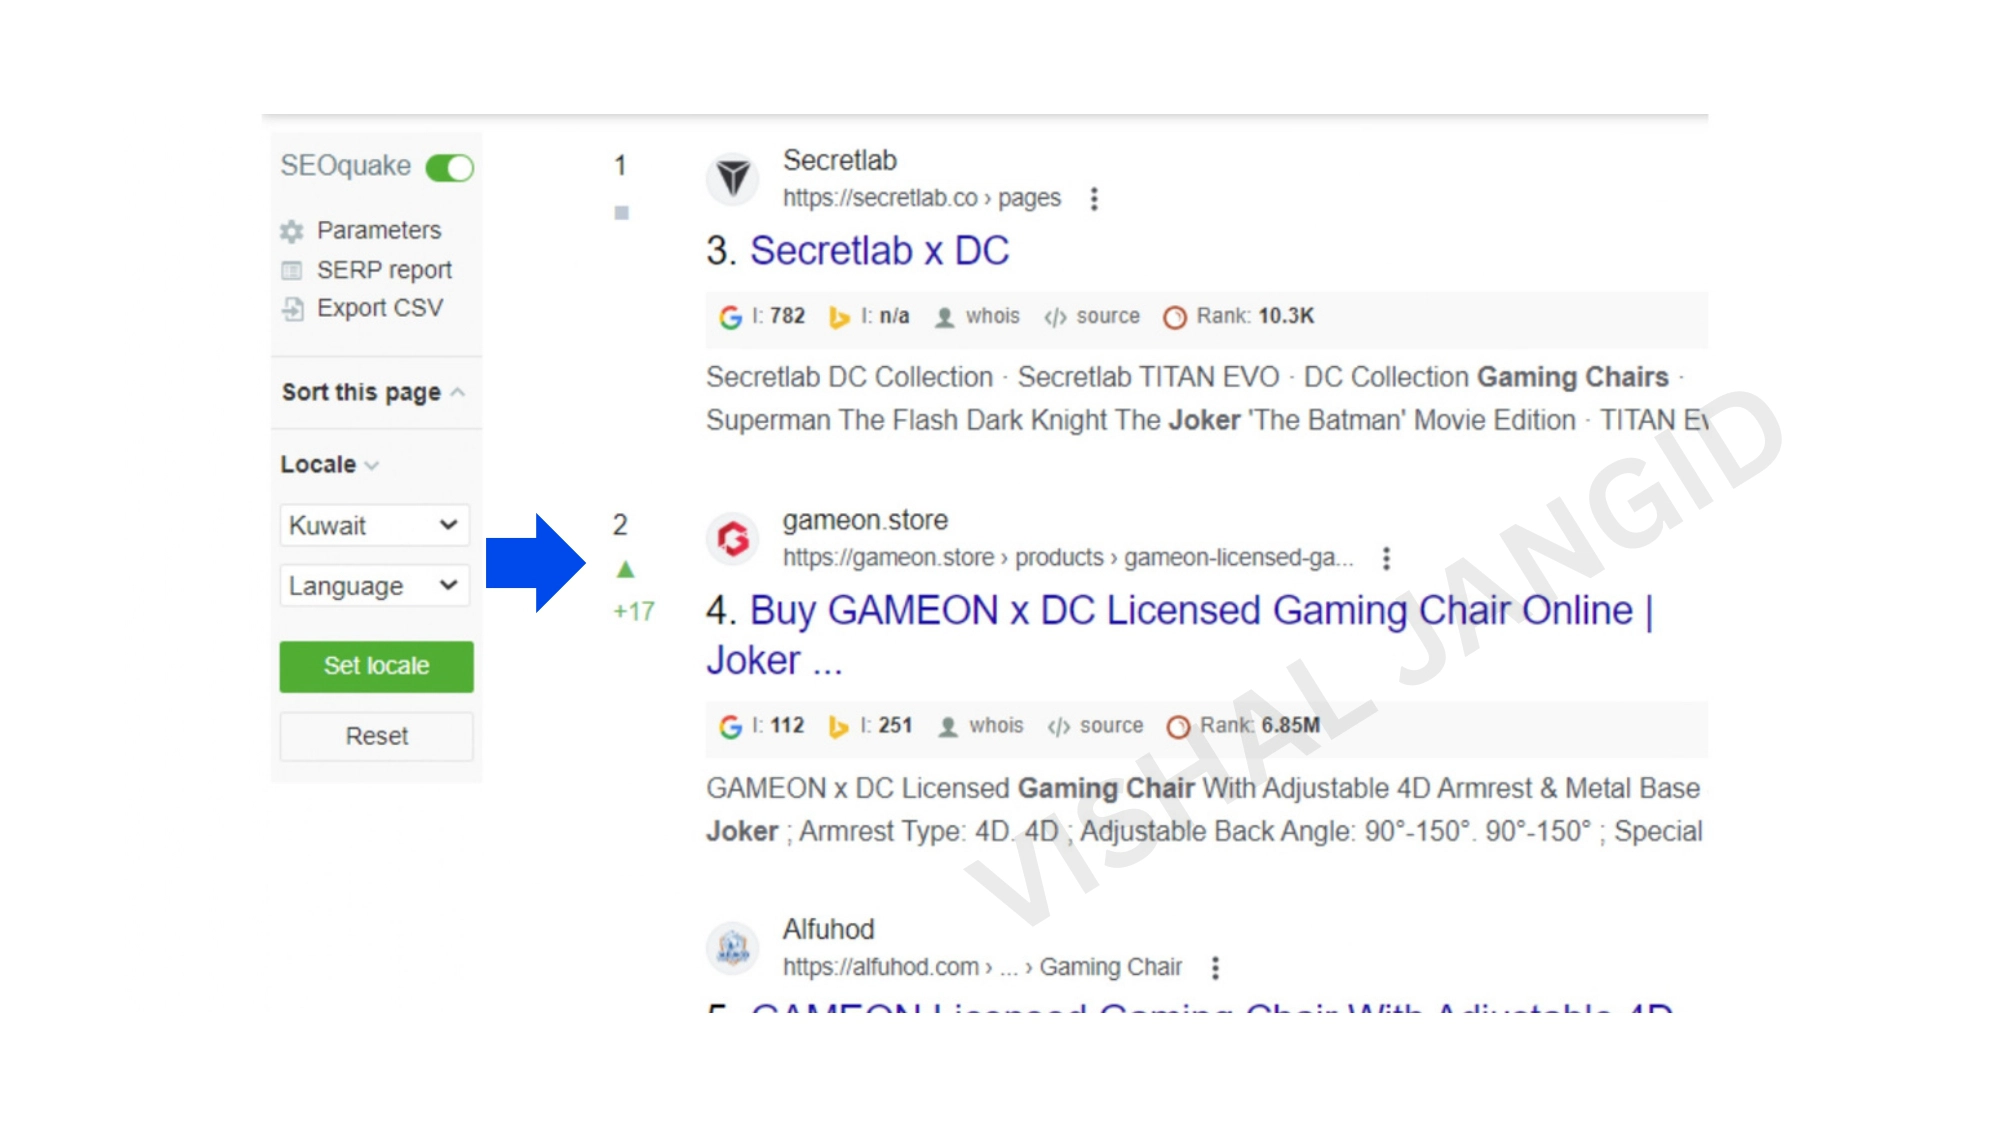Open the SEOquake Parameters settings gear
The image size is (2000, 1126).
pos(290,230)
